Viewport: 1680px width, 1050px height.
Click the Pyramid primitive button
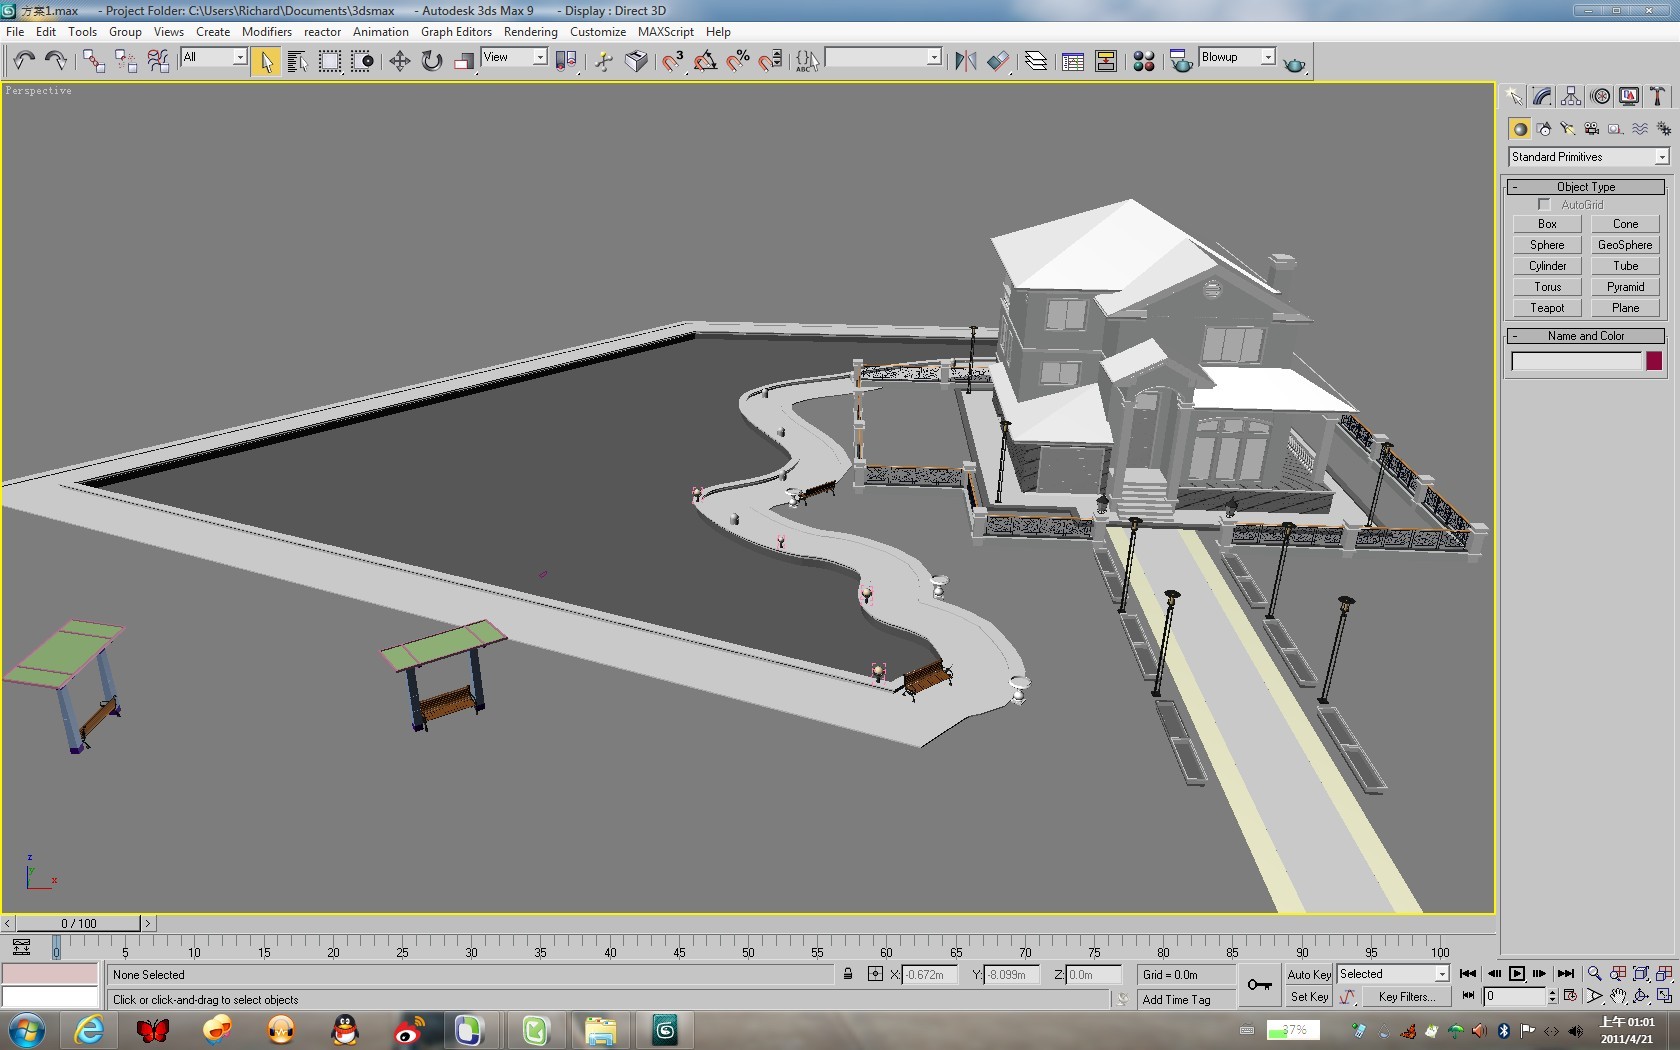[1625, 287]
